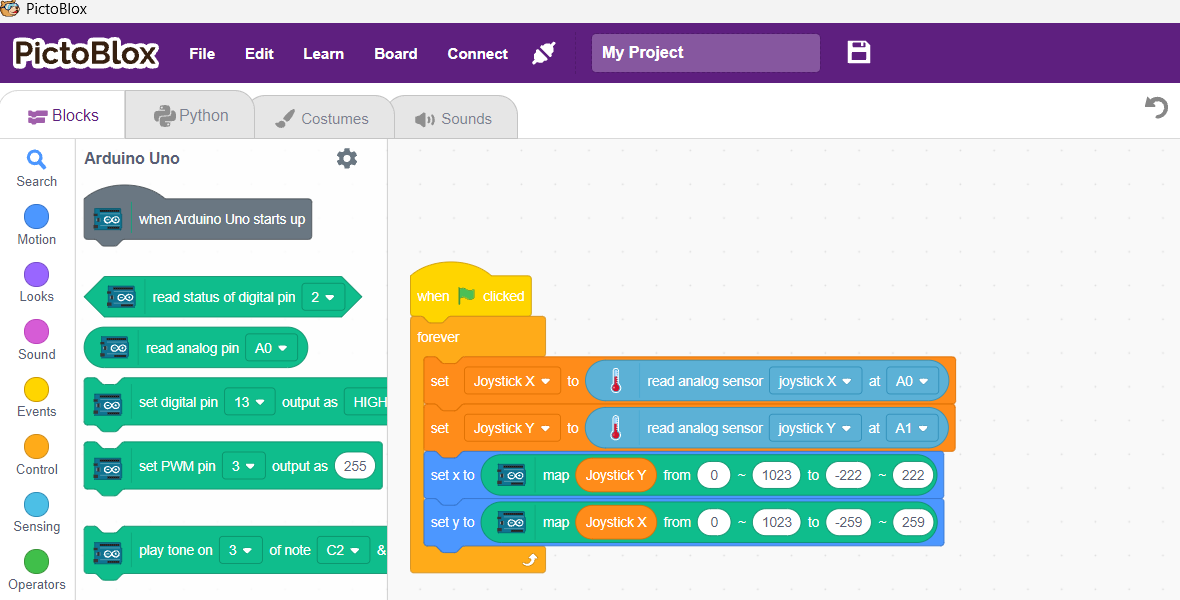
Task: Switch to the Costumes tab
Action: click(x=322, y=118)
